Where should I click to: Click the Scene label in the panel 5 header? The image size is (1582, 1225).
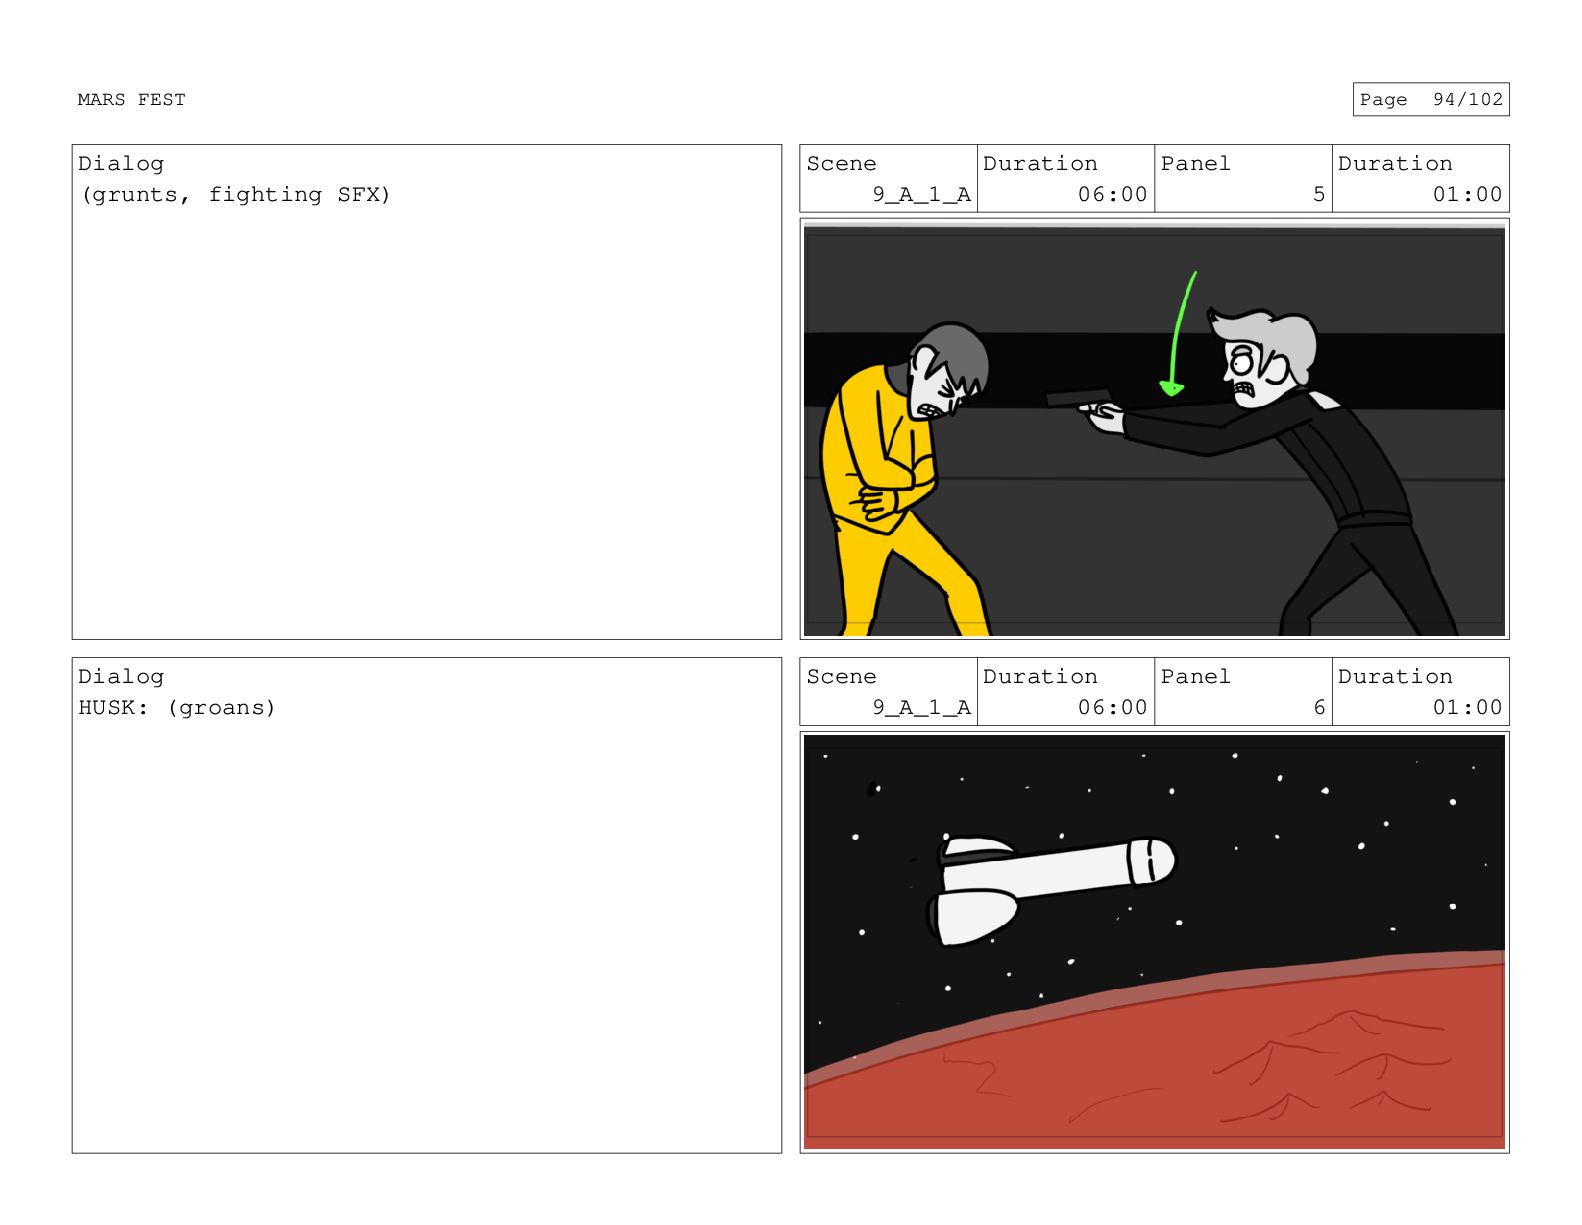pos(841,163)
